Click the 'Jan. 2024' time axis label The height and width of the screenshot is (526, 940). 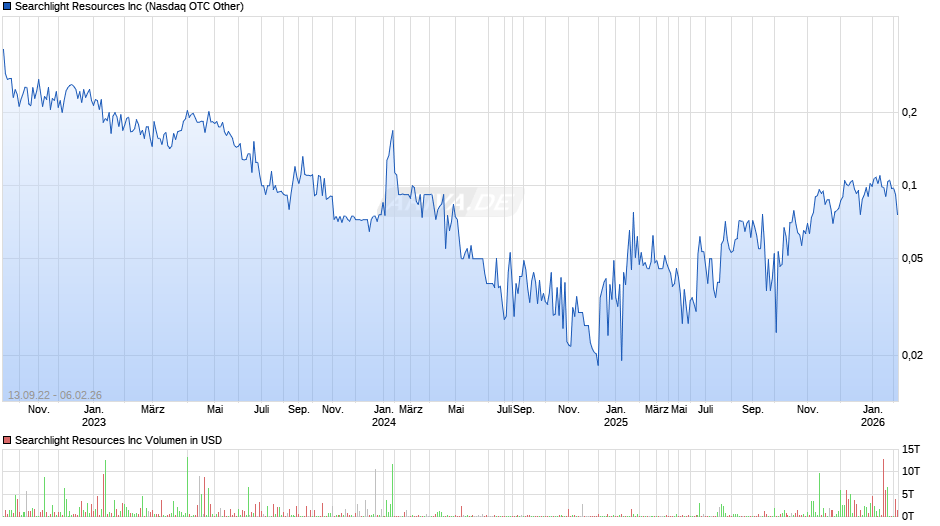[384, 416]
